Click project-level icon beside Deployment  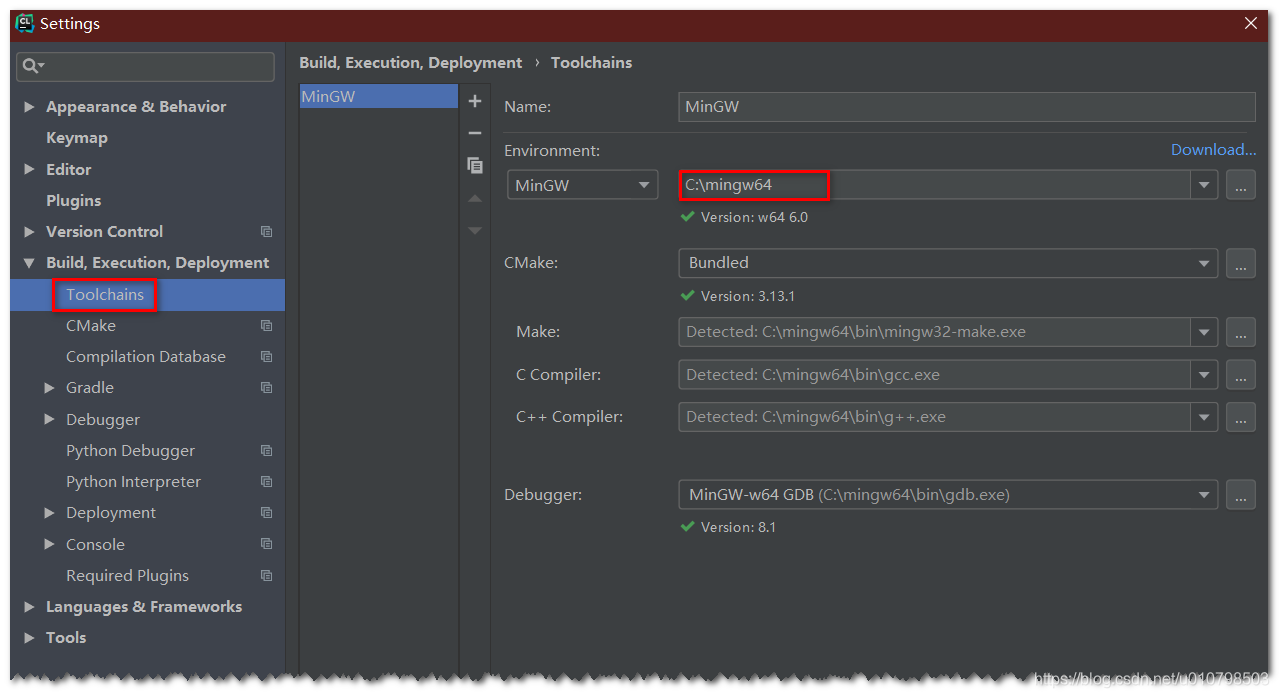click(x=266, y=513)
